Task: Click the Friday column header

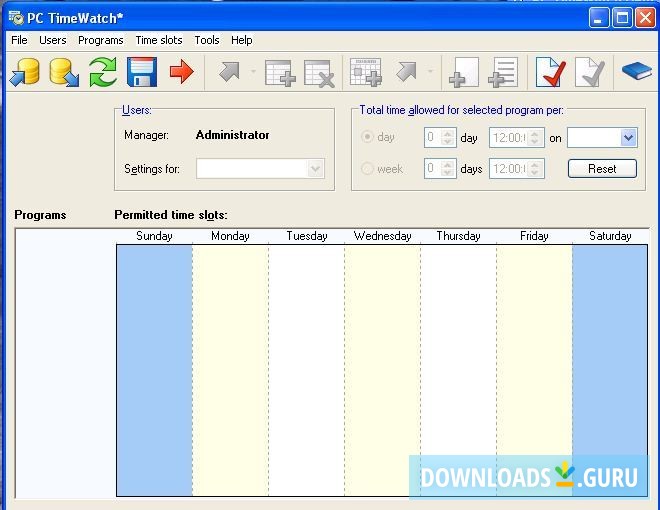Action: [534, 236]
